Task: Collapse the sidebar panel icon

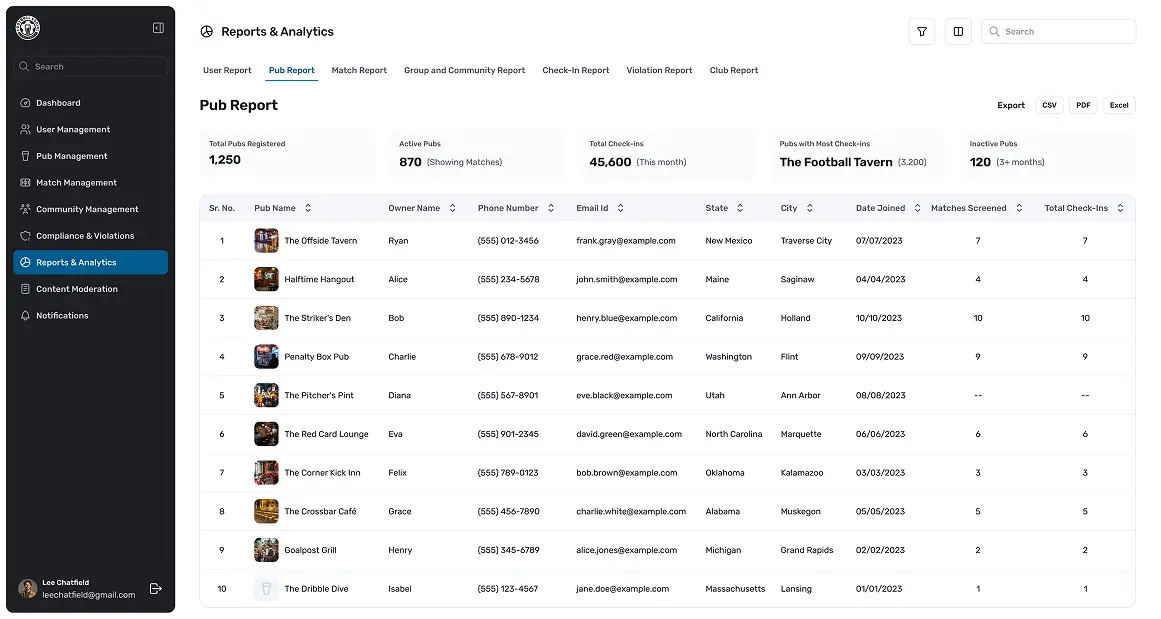Action: click(x=158, y=28)
